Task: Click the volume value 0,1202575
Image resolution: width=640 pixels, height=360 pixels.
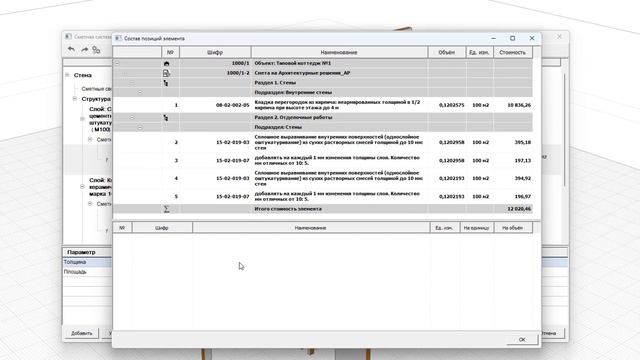Action: click(x=451, y=105)
